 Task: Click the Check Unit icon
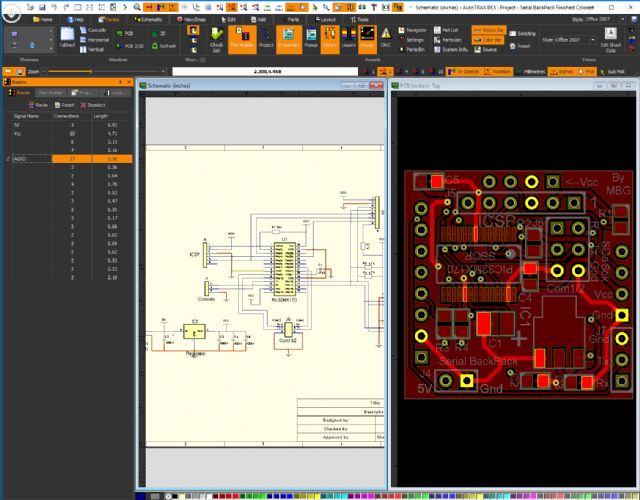tap(217, 38)
